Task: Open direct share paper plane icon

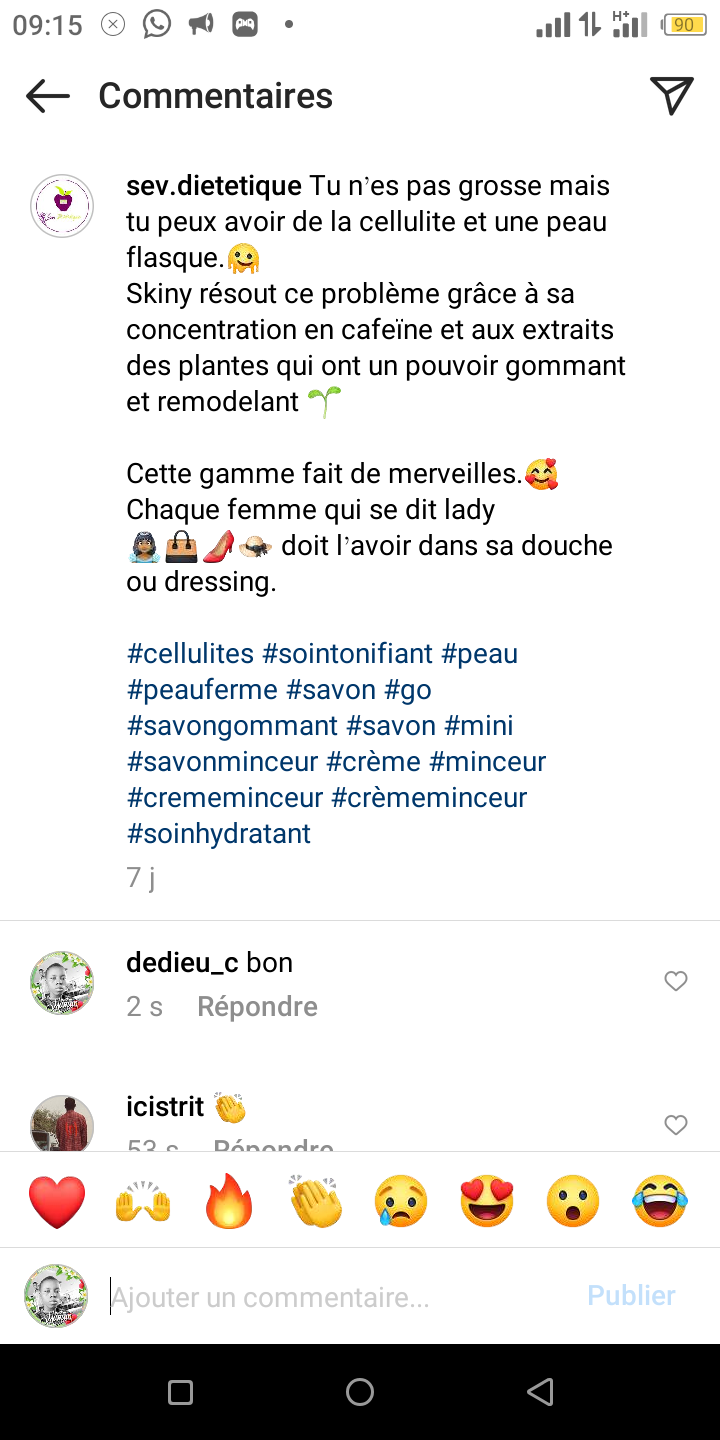Action: point(672,96)
